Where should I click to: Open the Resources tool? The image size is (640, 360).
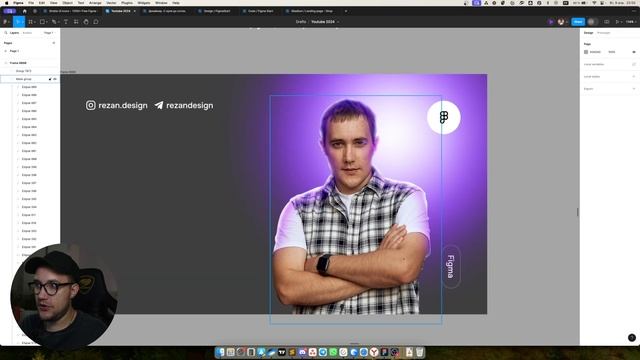76,22
